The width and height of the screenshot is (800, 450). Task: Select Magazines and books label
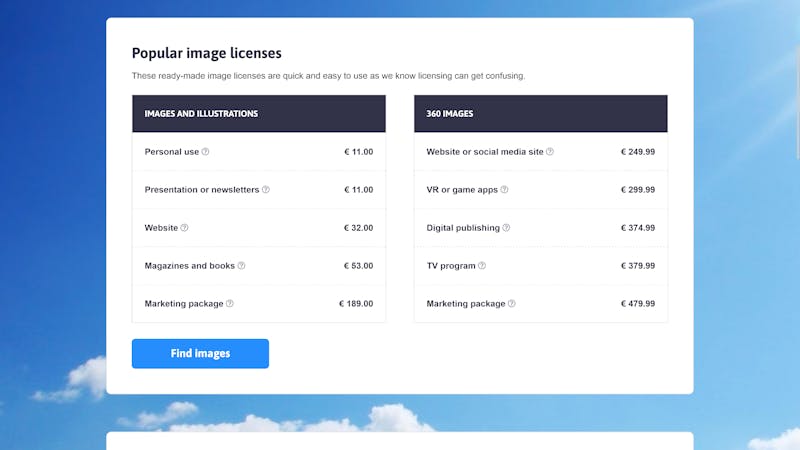tap(189, 265)
